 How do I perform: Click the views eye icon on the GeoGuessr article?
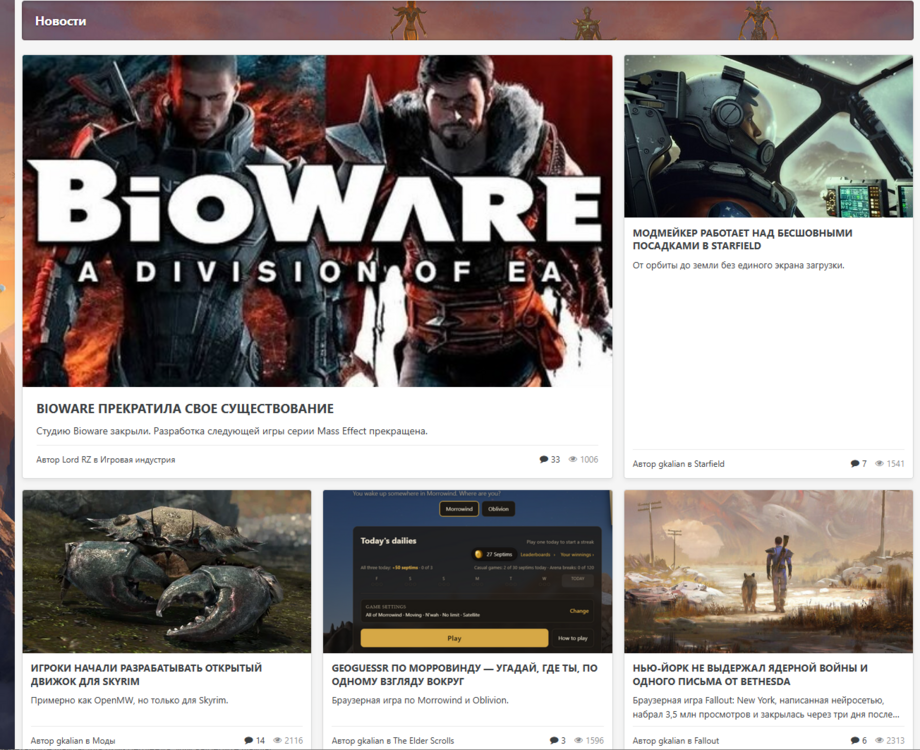(579, 741)
